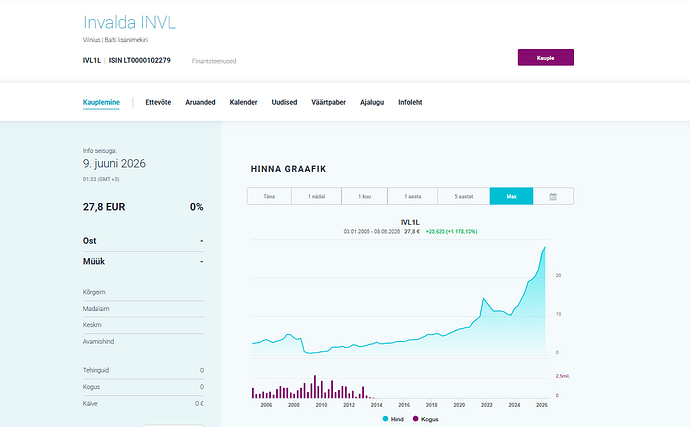Screen dimensions: 690x427
Task: Select the 1 nädal chart range
Action: [x=316, y=196]
